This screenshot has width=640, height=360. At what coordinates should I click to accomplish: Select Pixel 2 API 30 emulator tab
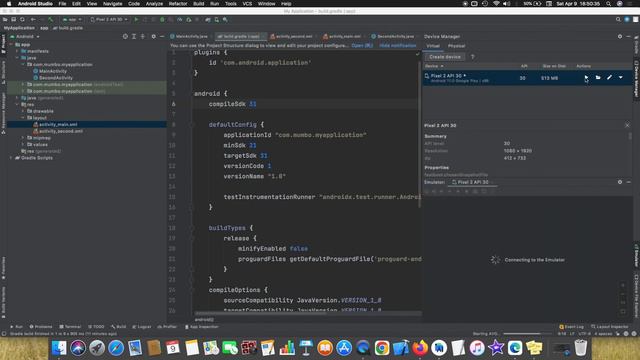point(472,182)
